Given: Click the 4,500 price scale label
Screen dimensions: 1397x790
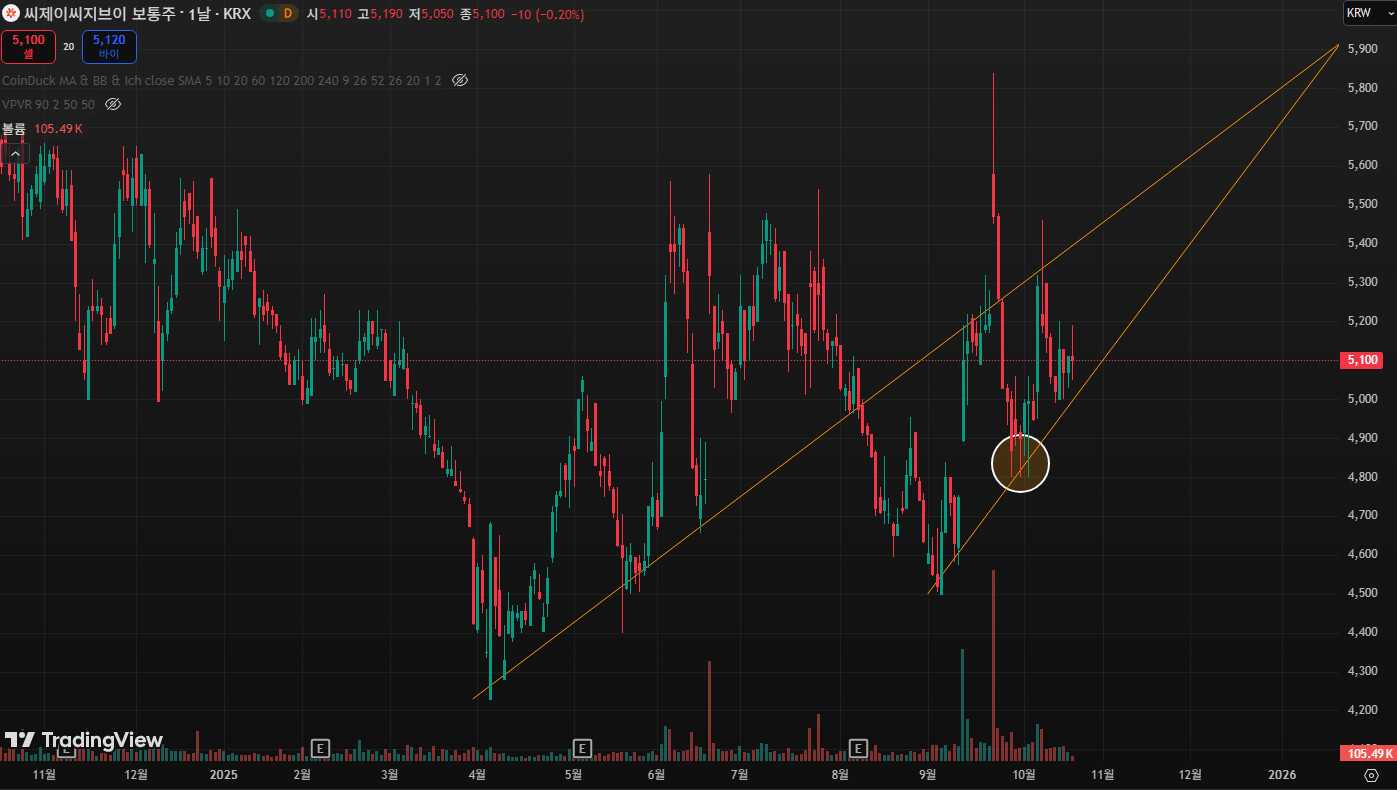Looking at the screenshot, I should click(x=1363, y=593).
